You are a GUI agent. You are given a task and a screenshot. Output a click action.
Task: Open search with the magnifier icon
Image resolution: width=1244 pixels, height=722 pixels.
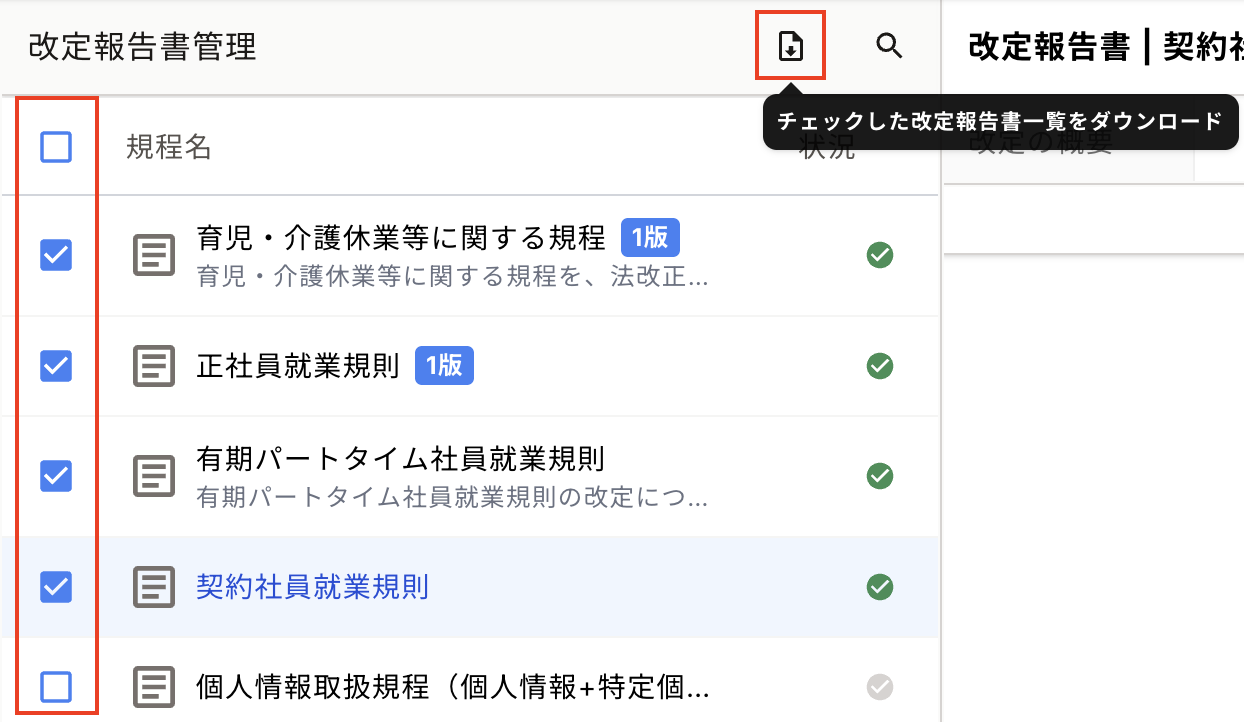point(889,46)
